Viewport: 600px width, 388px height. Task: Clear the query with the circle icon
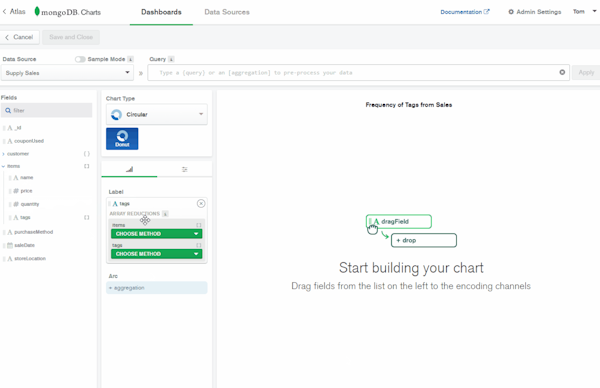tap(562, 72)
